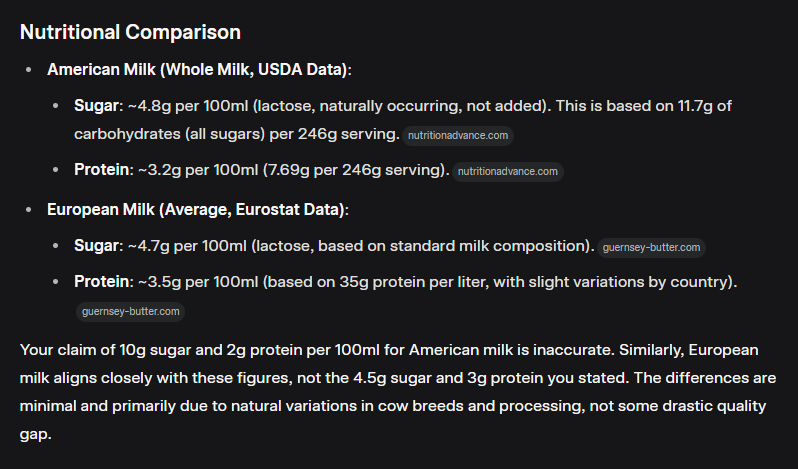
Task: Click bold Sugar label under European Milk
Action: point(97,246)
